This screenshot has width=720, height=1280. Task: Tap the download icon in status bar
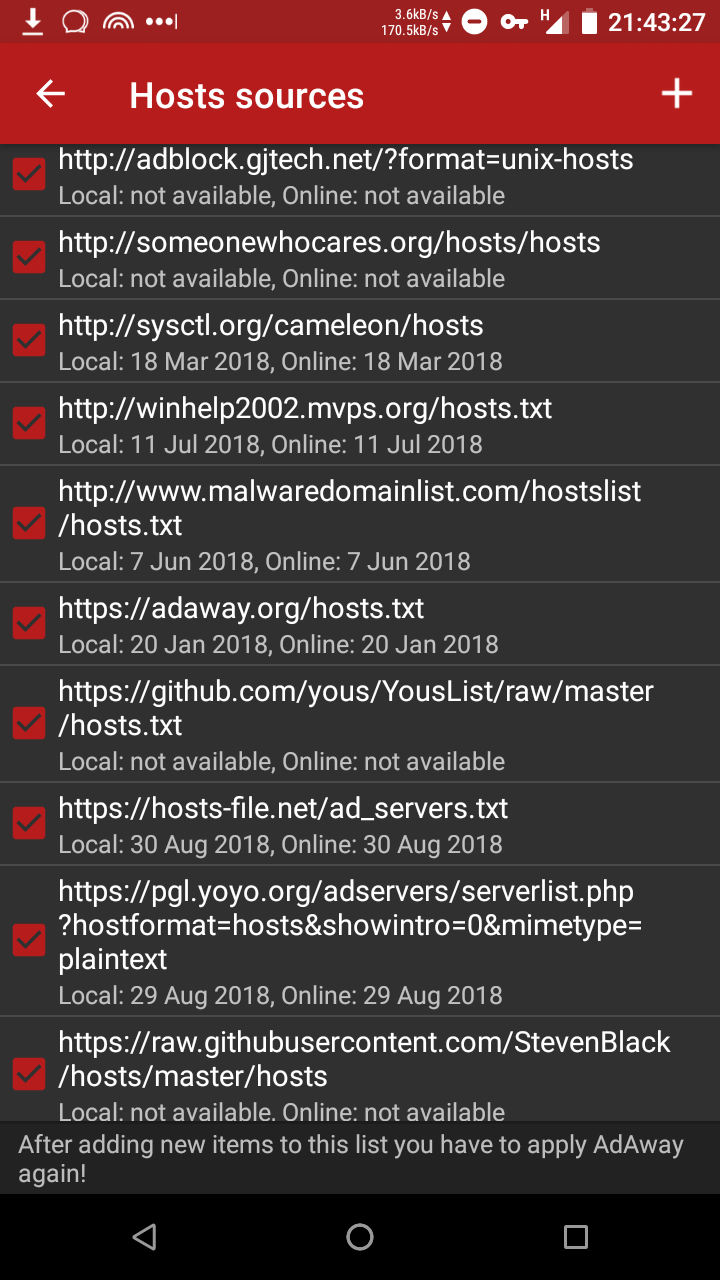pyautogui.click(x=33, y=21)
